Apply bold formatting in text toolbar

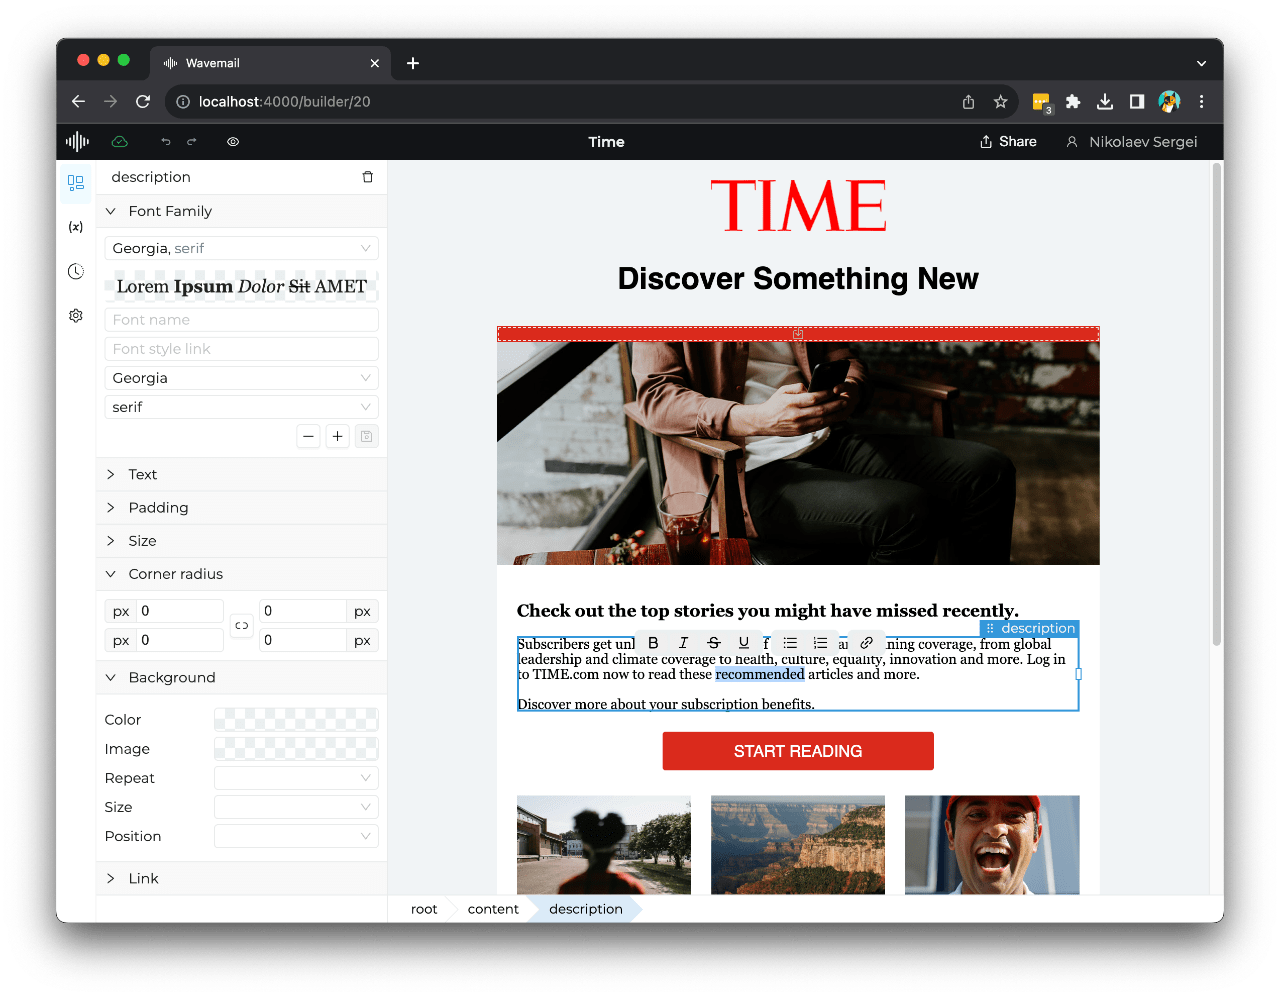(653, 643)
